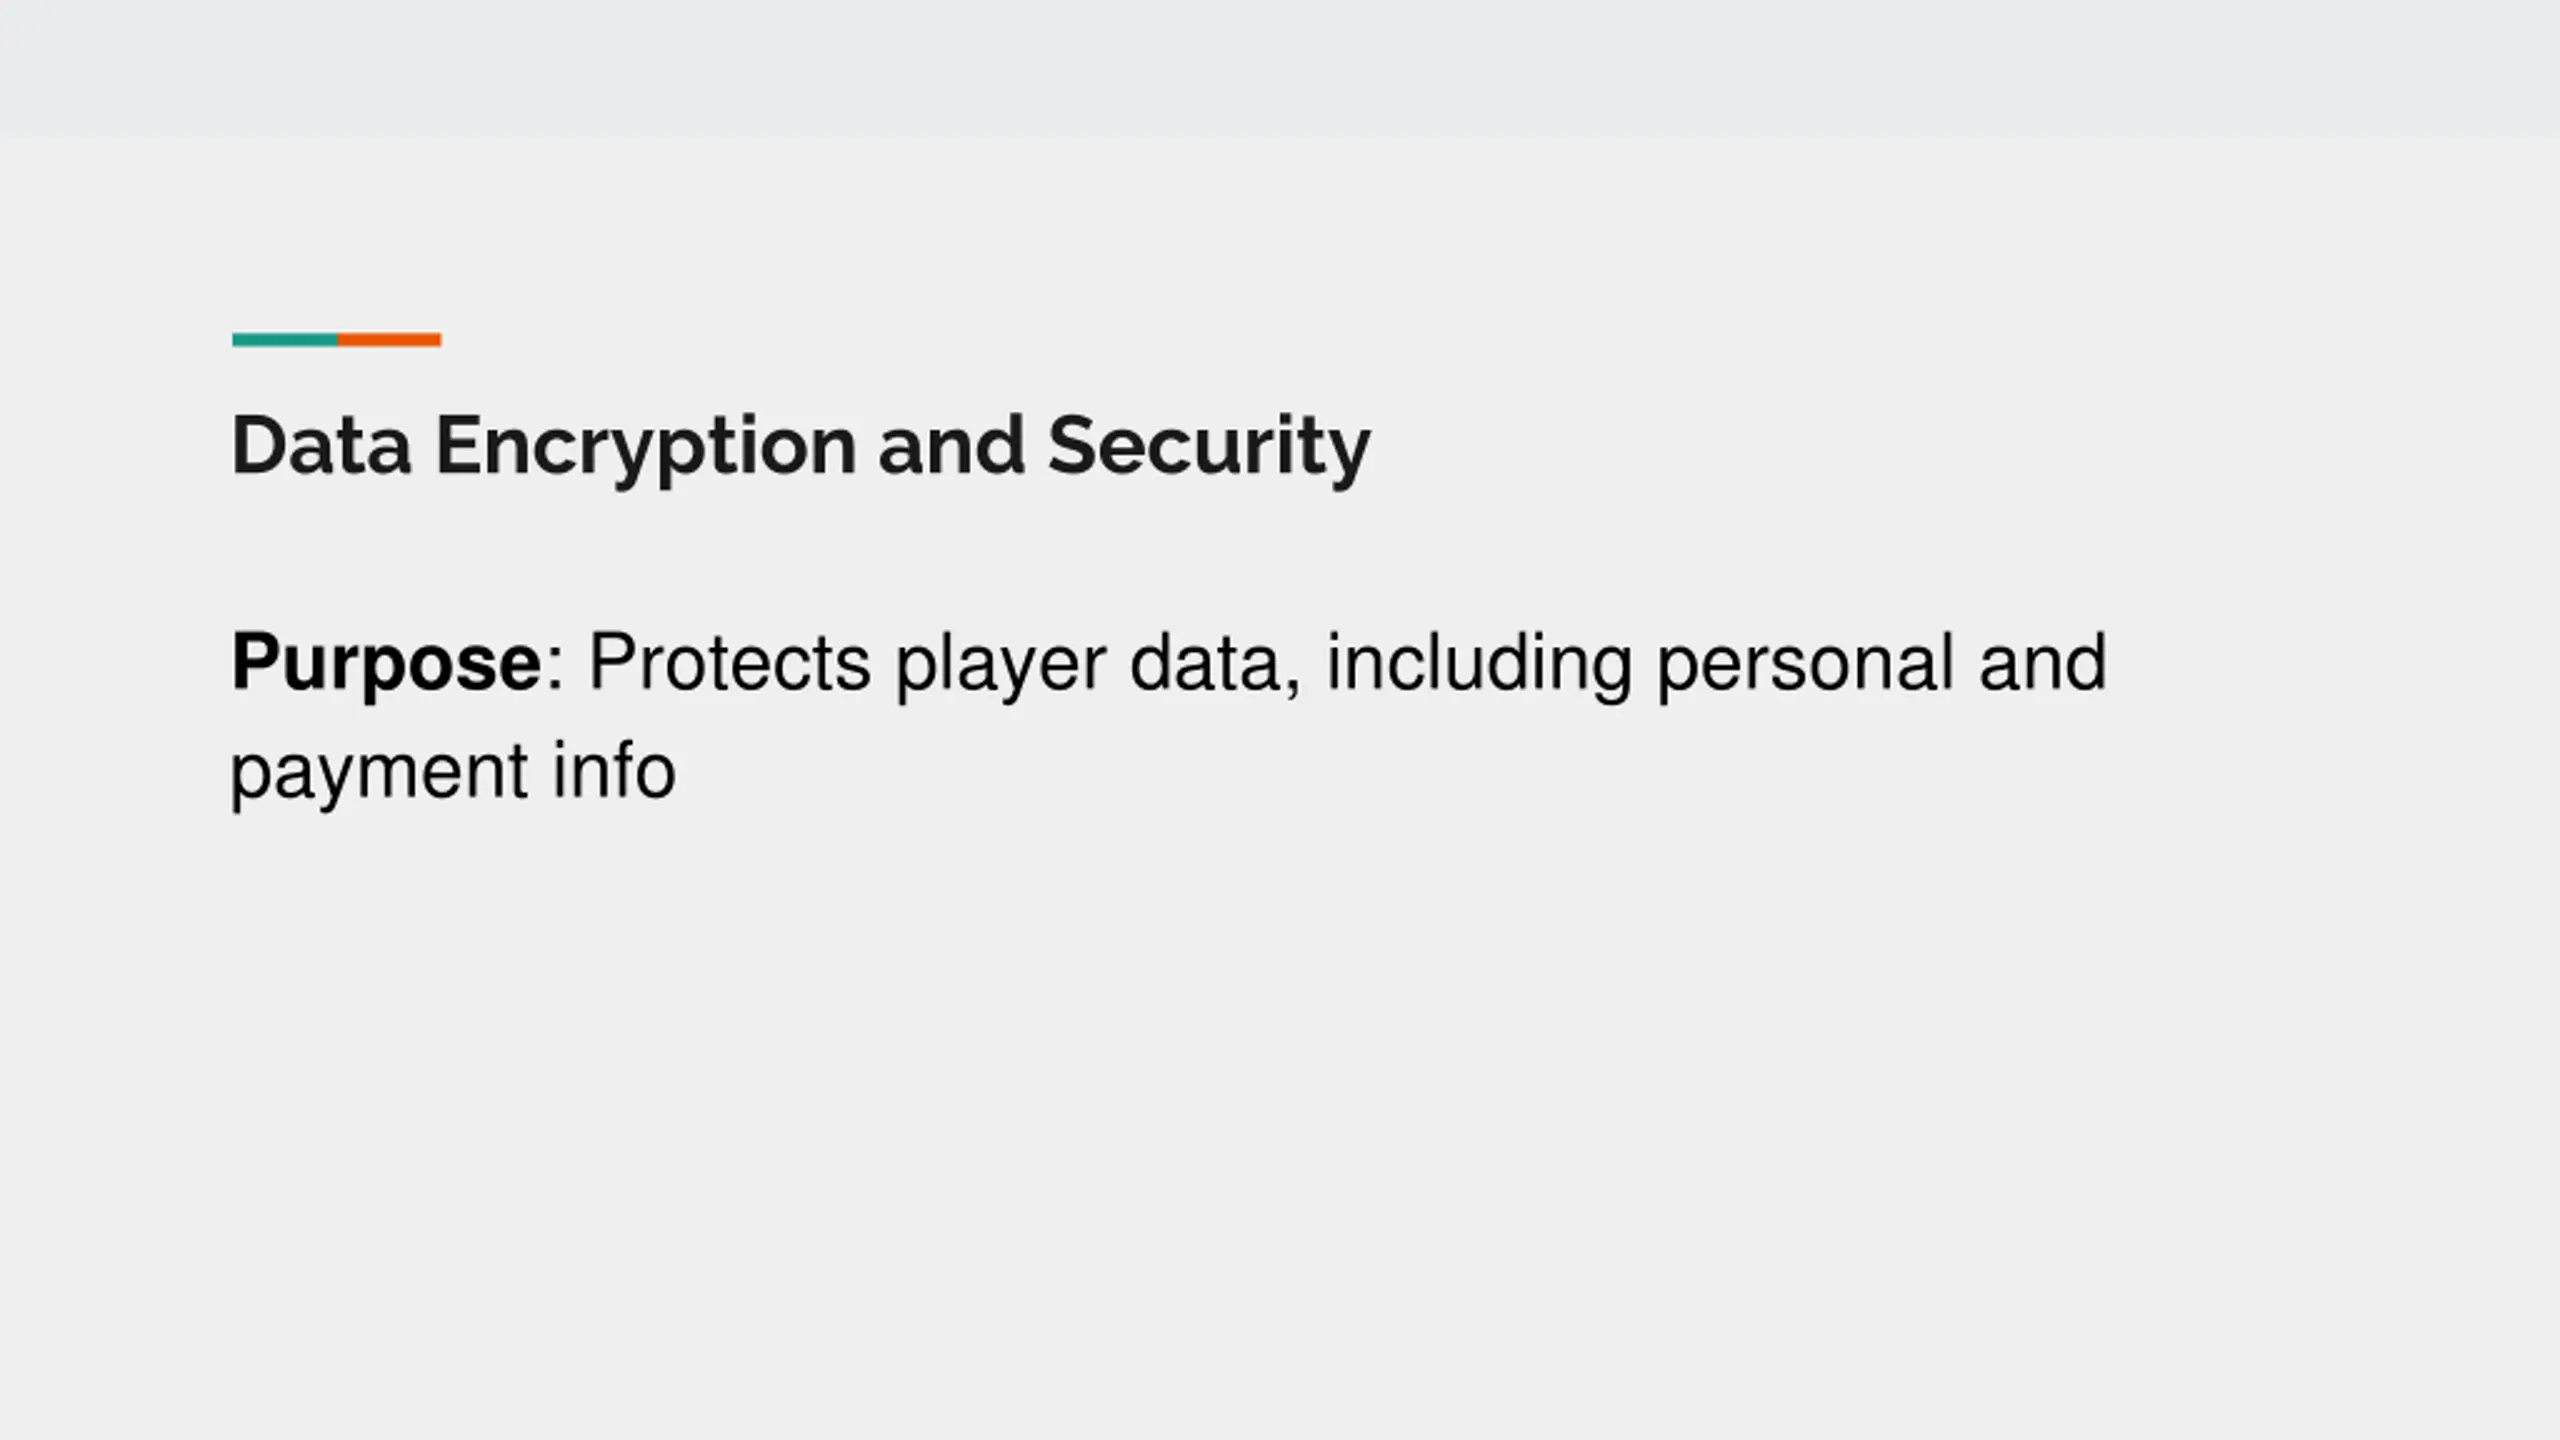Screen dimensions: 2560x1440
Task: Click the orange segment of the accent bar
Action: [x=390, y=340]
